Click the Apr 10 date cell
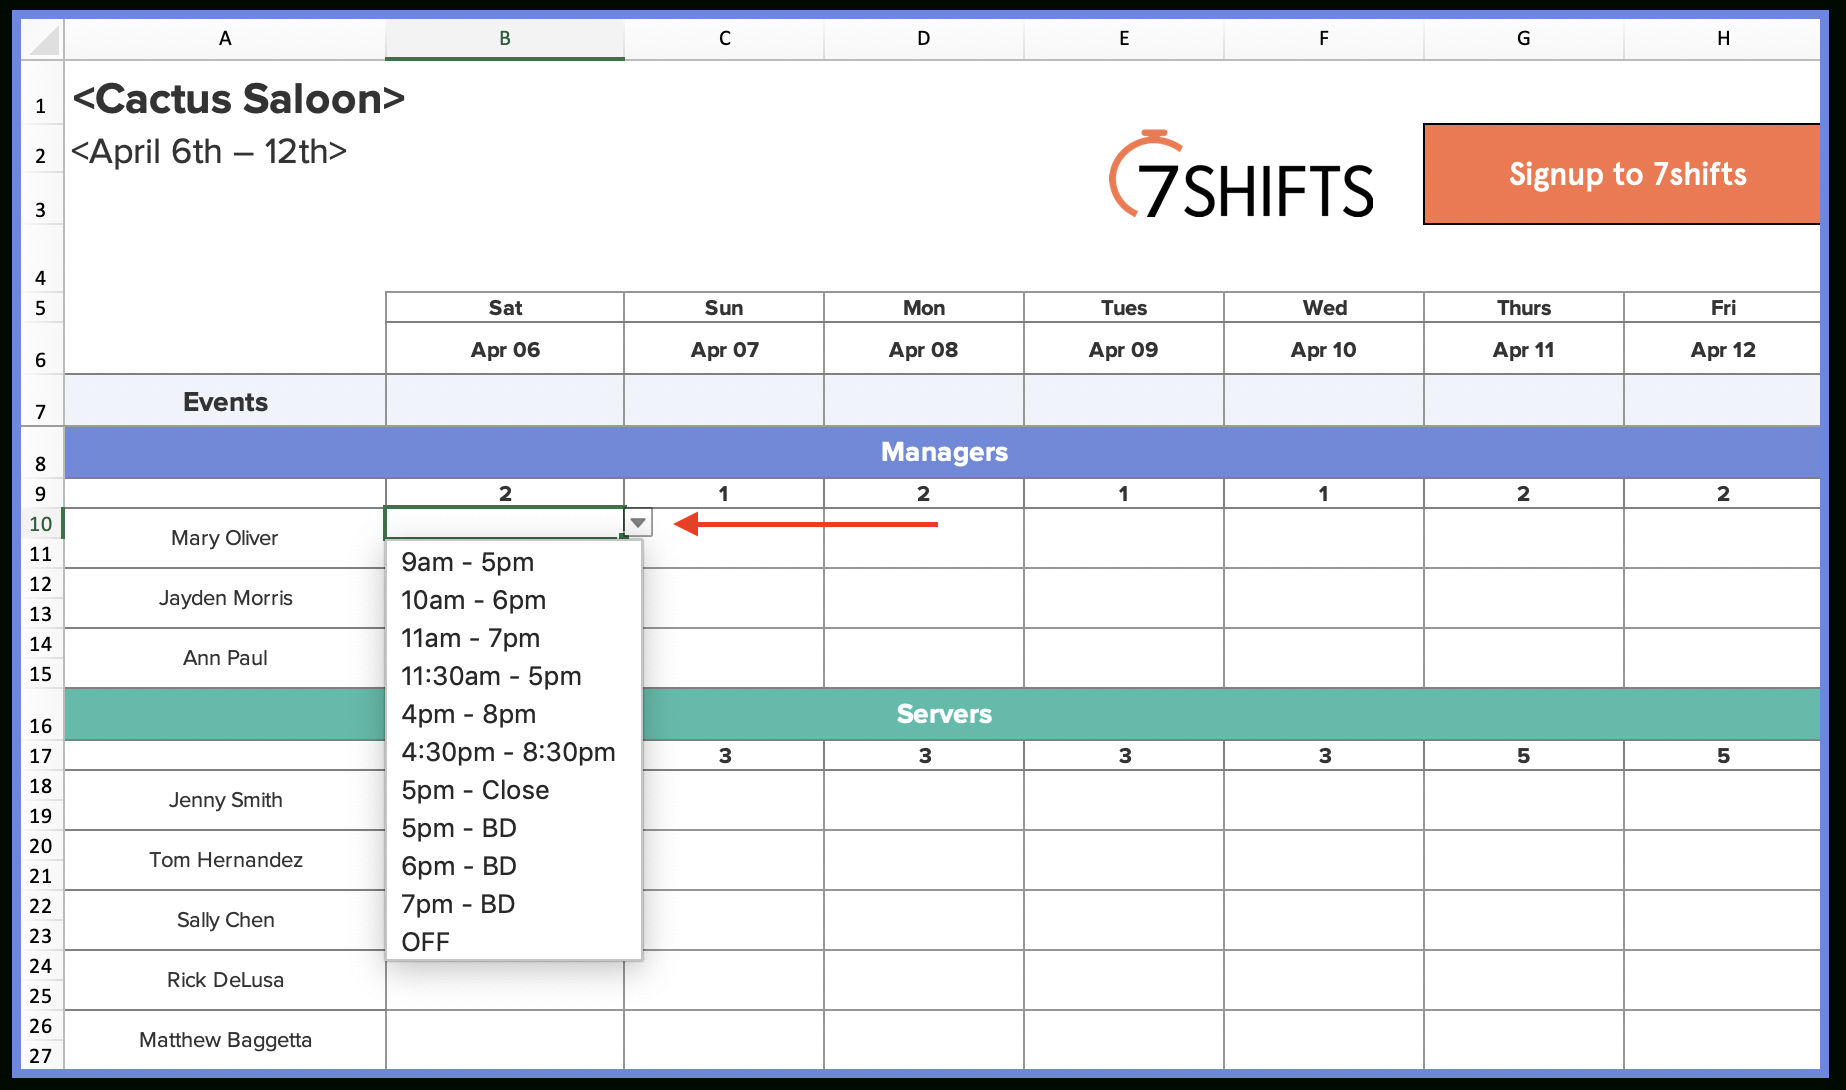This screenshot has height=1090, width=1846. click(x=1324, y=349)
